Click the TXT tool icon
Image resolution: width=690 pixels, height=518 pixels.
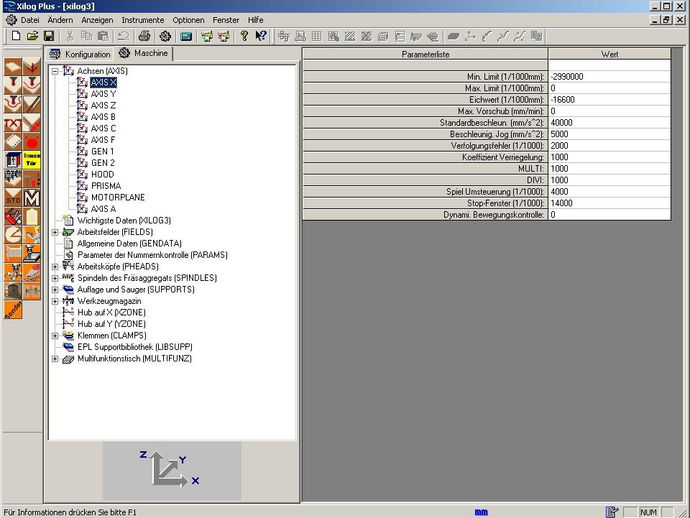(x=13, y=123)
